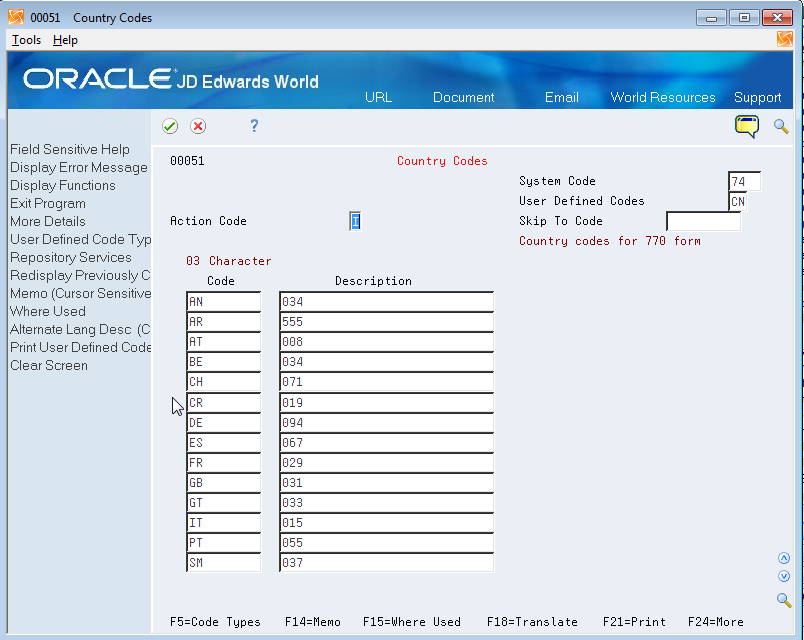
Task: Click the AR code field
Action: point(224,322)
